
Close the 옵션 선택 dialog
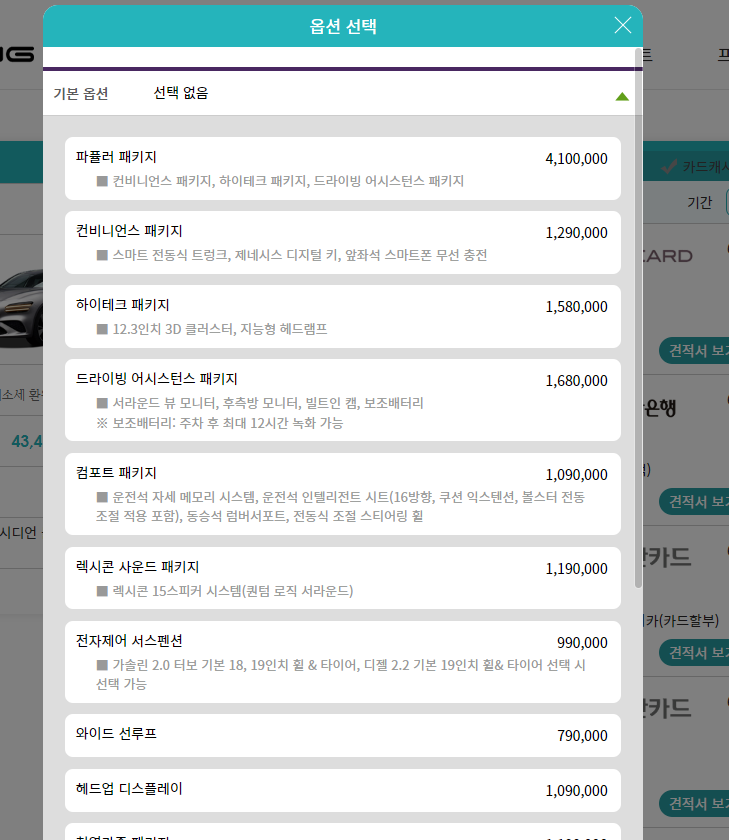[x=622, y=25]
